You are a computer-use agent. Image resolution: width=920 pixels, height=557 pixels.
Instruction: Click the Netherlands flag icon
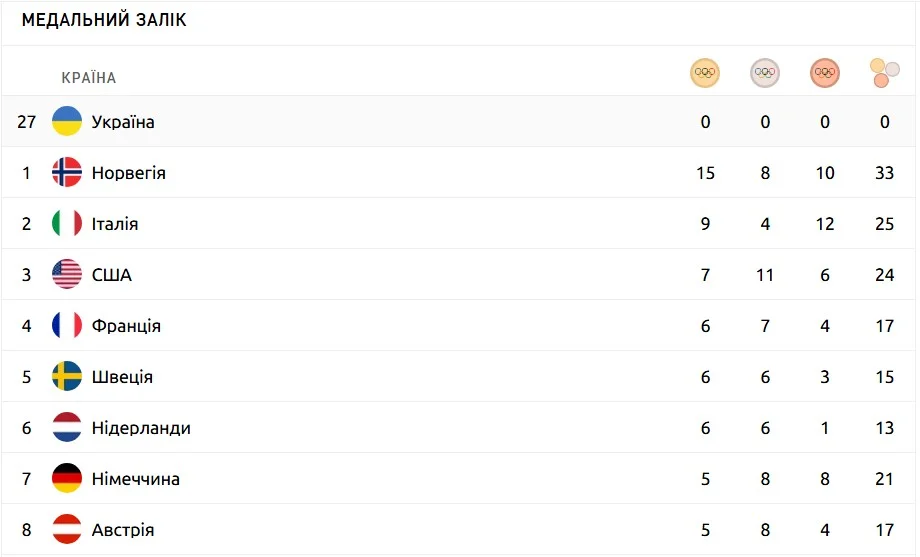coord(67,428)
